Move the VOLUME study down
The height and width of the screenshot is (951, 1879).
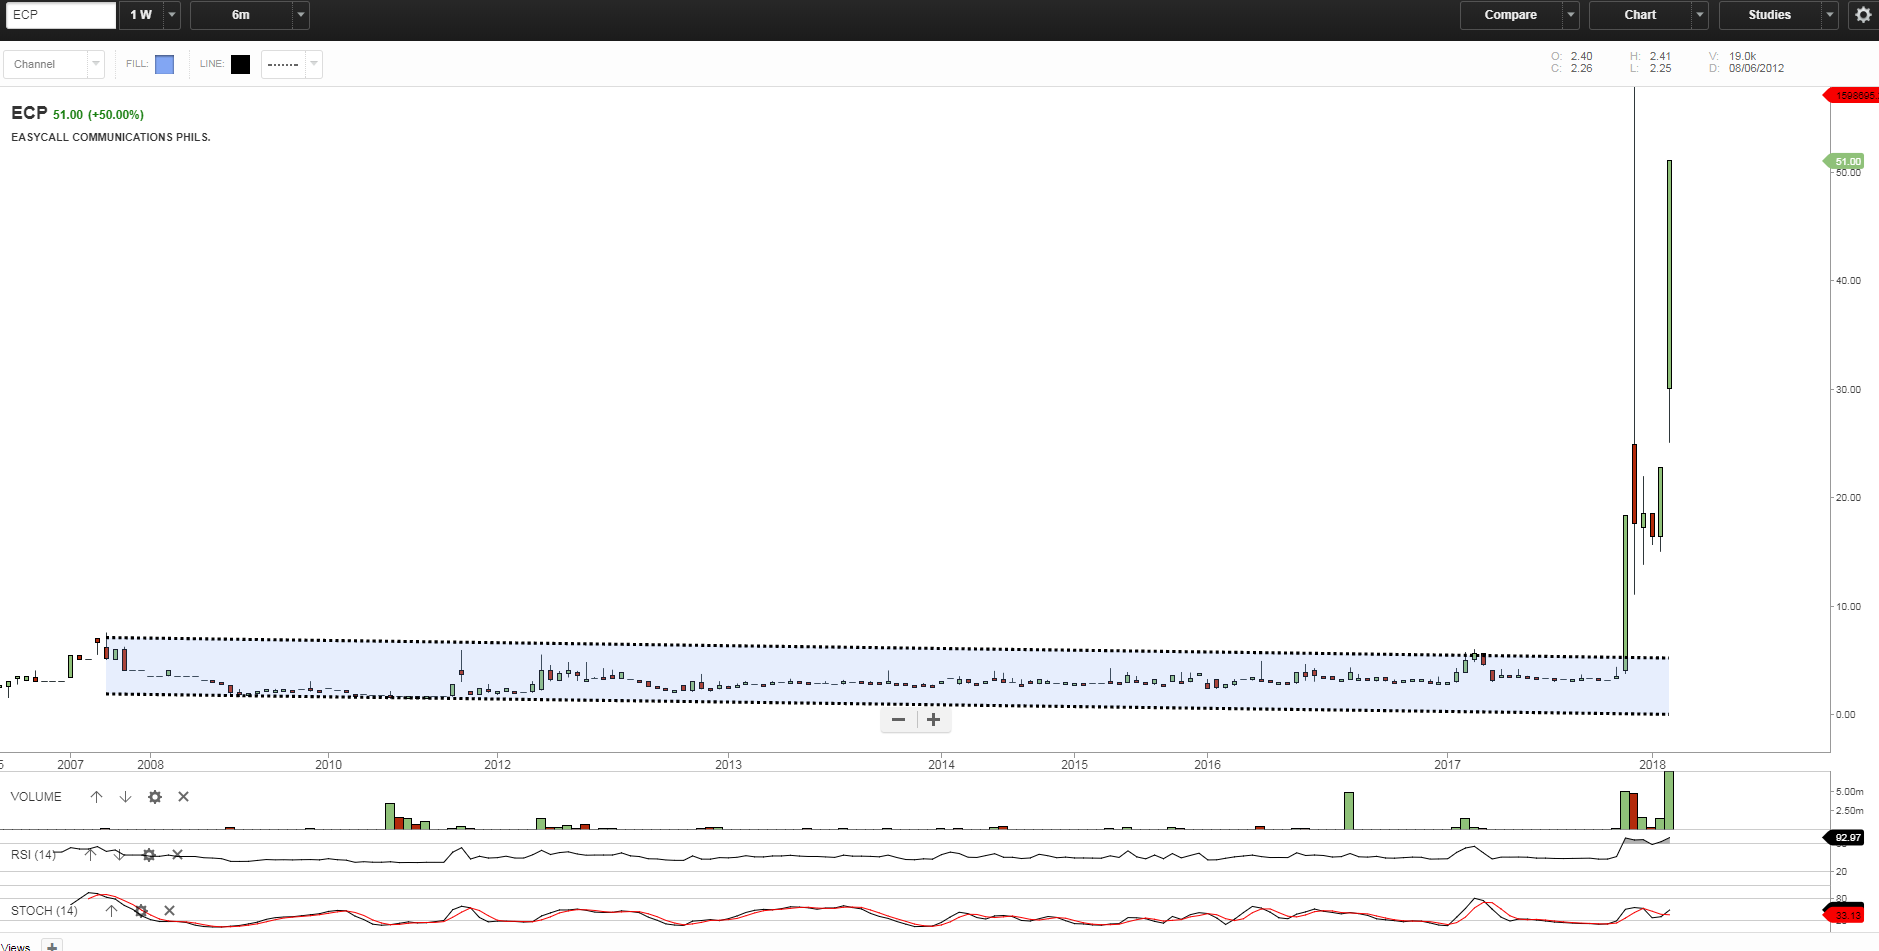(x=124, y=796)
